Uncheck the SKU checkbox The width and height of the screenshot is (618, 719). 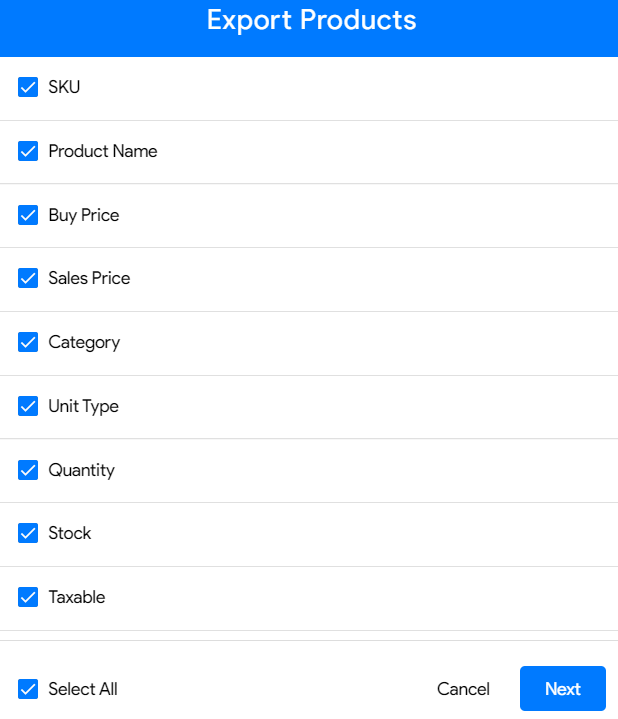(x=28, y=87)
